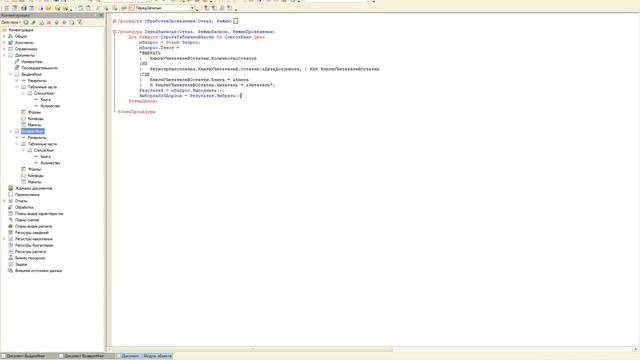This screenshot has width=640, height=360.
Task: Select Внешние источники данных
Action: pos(38,271)
